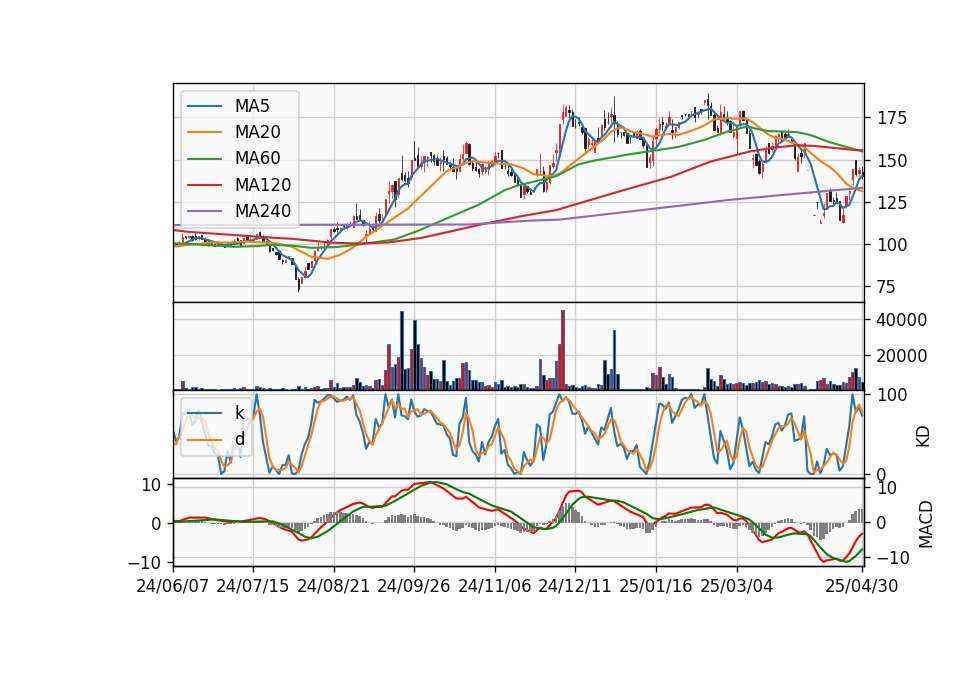Click the KD axis title

923,436
